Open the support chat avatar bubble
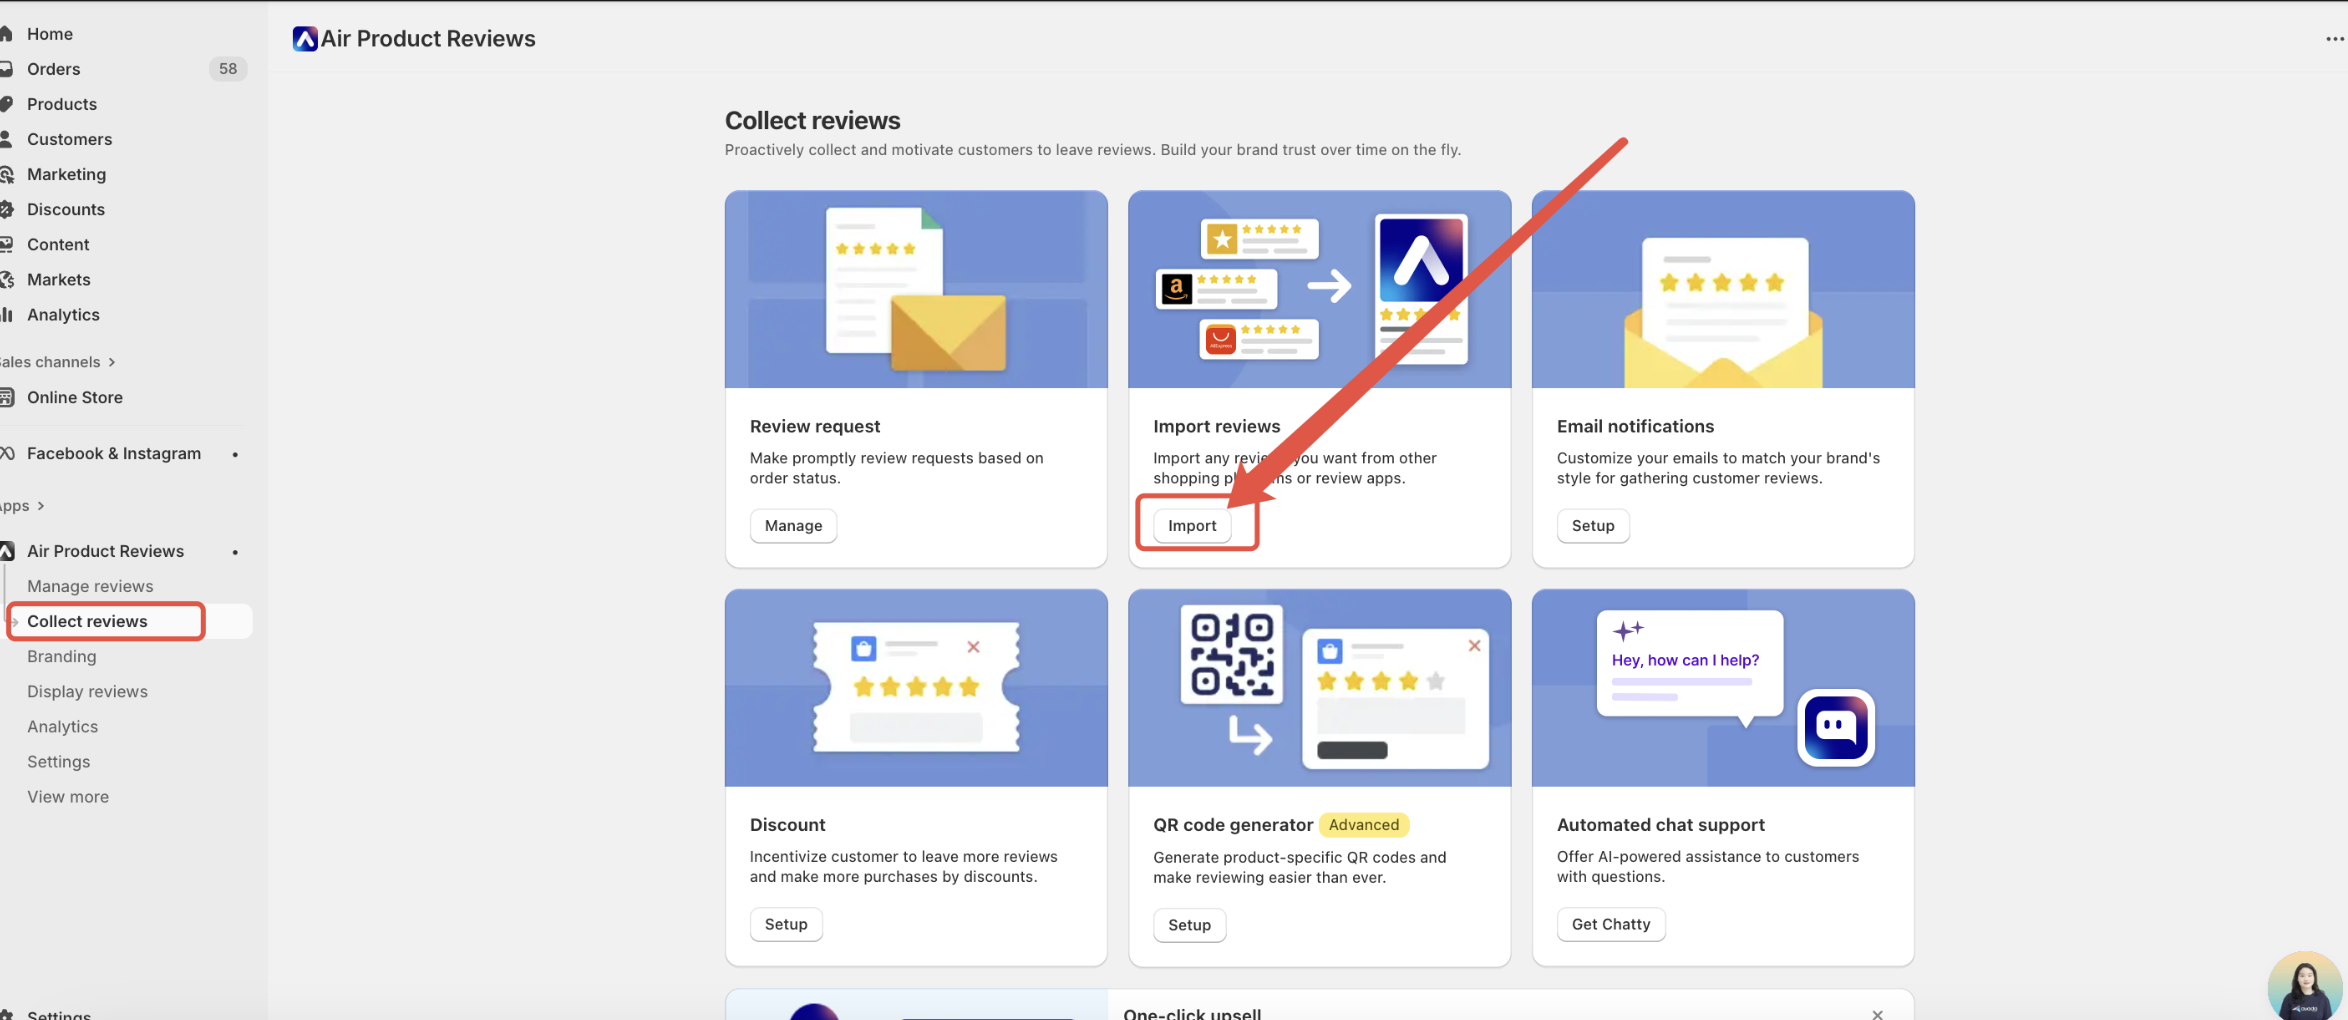Screen dimensions: 2348x1020 point(2303,986)
